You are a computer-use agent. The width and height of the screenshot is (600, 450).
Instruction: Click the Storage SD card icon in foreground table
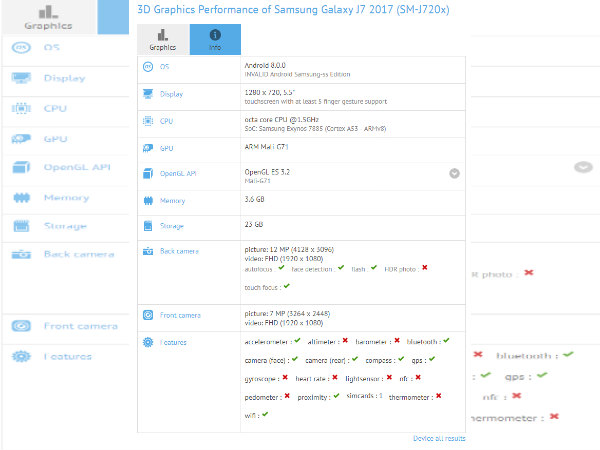tap(148, 226)
